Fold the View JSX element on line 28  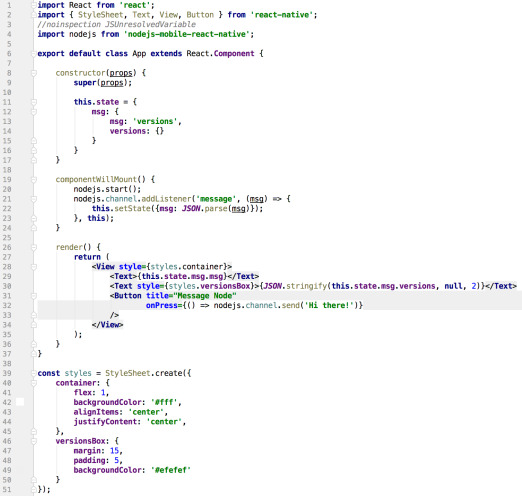[x=34, y=267]
